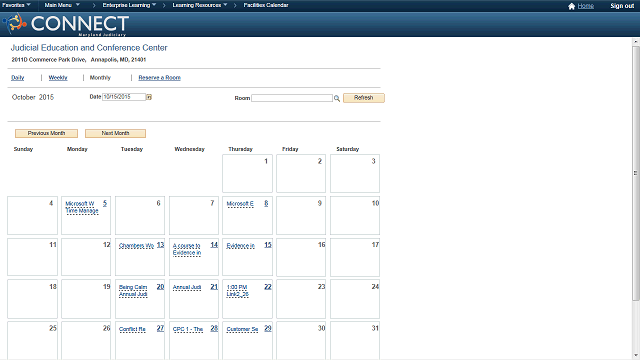640x360 pixels.
Task: Click the Judicial Education and Conference Center heading
Action: (89, 48)
